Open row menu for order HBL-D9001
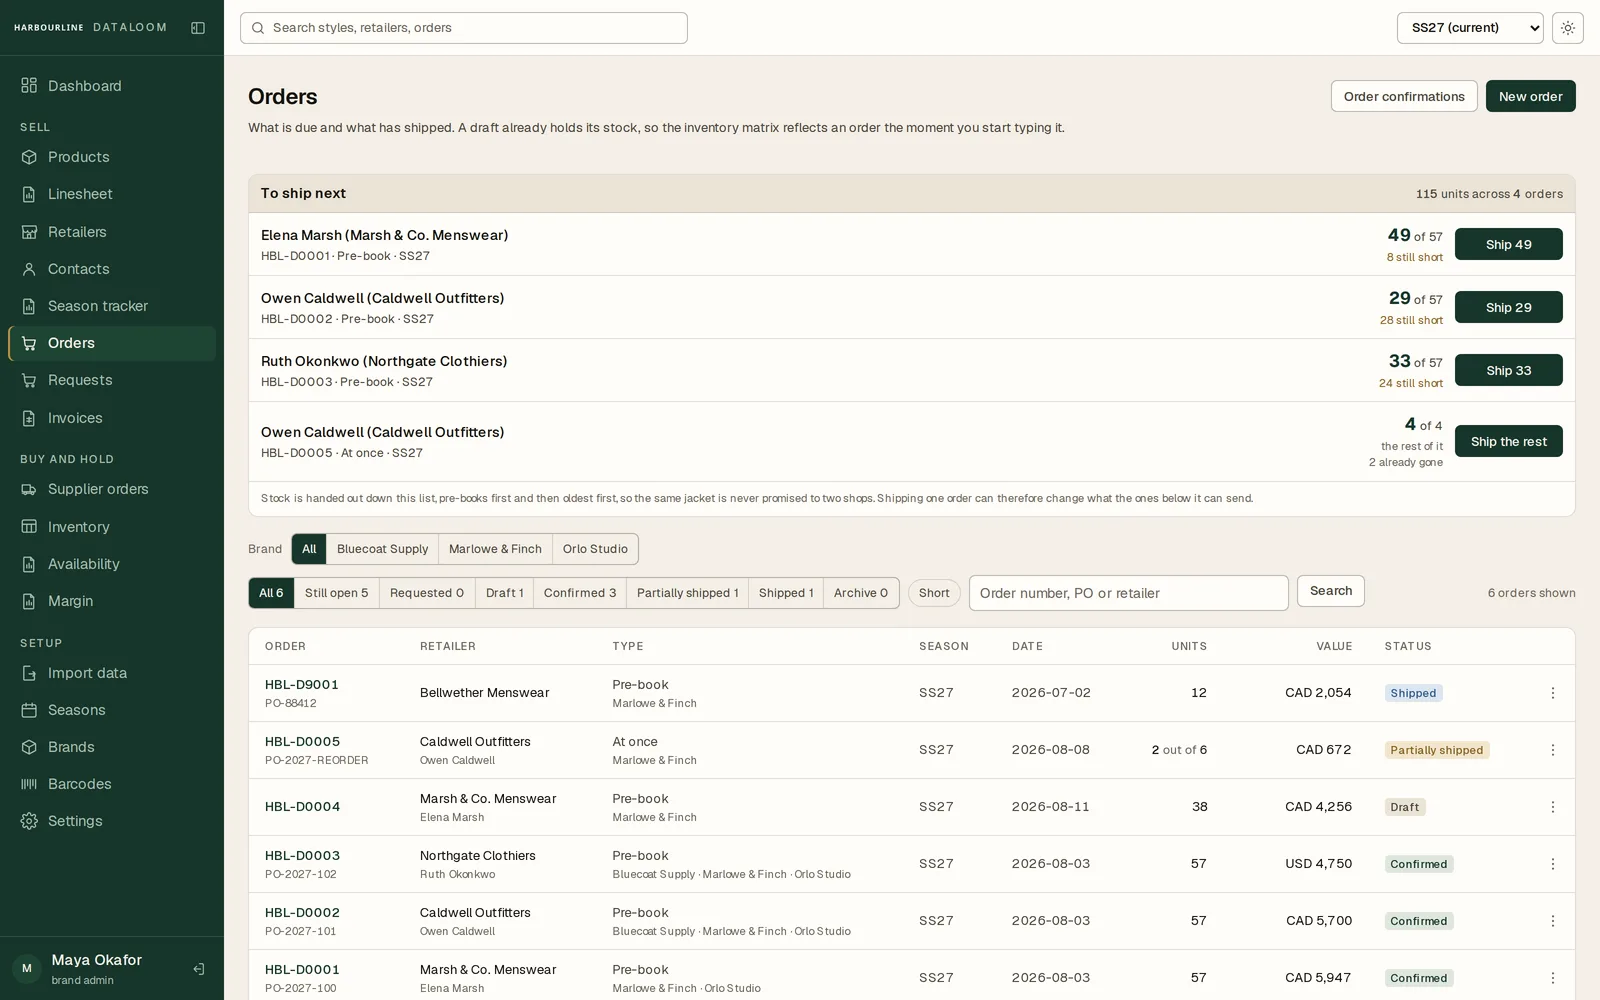Viewport: 1600px width, 1000px height. [x=1552, y=693]
